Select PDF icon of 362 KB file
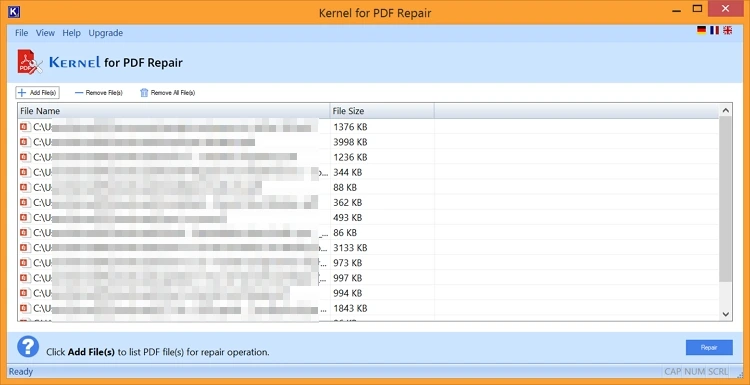 pos(25,202)
